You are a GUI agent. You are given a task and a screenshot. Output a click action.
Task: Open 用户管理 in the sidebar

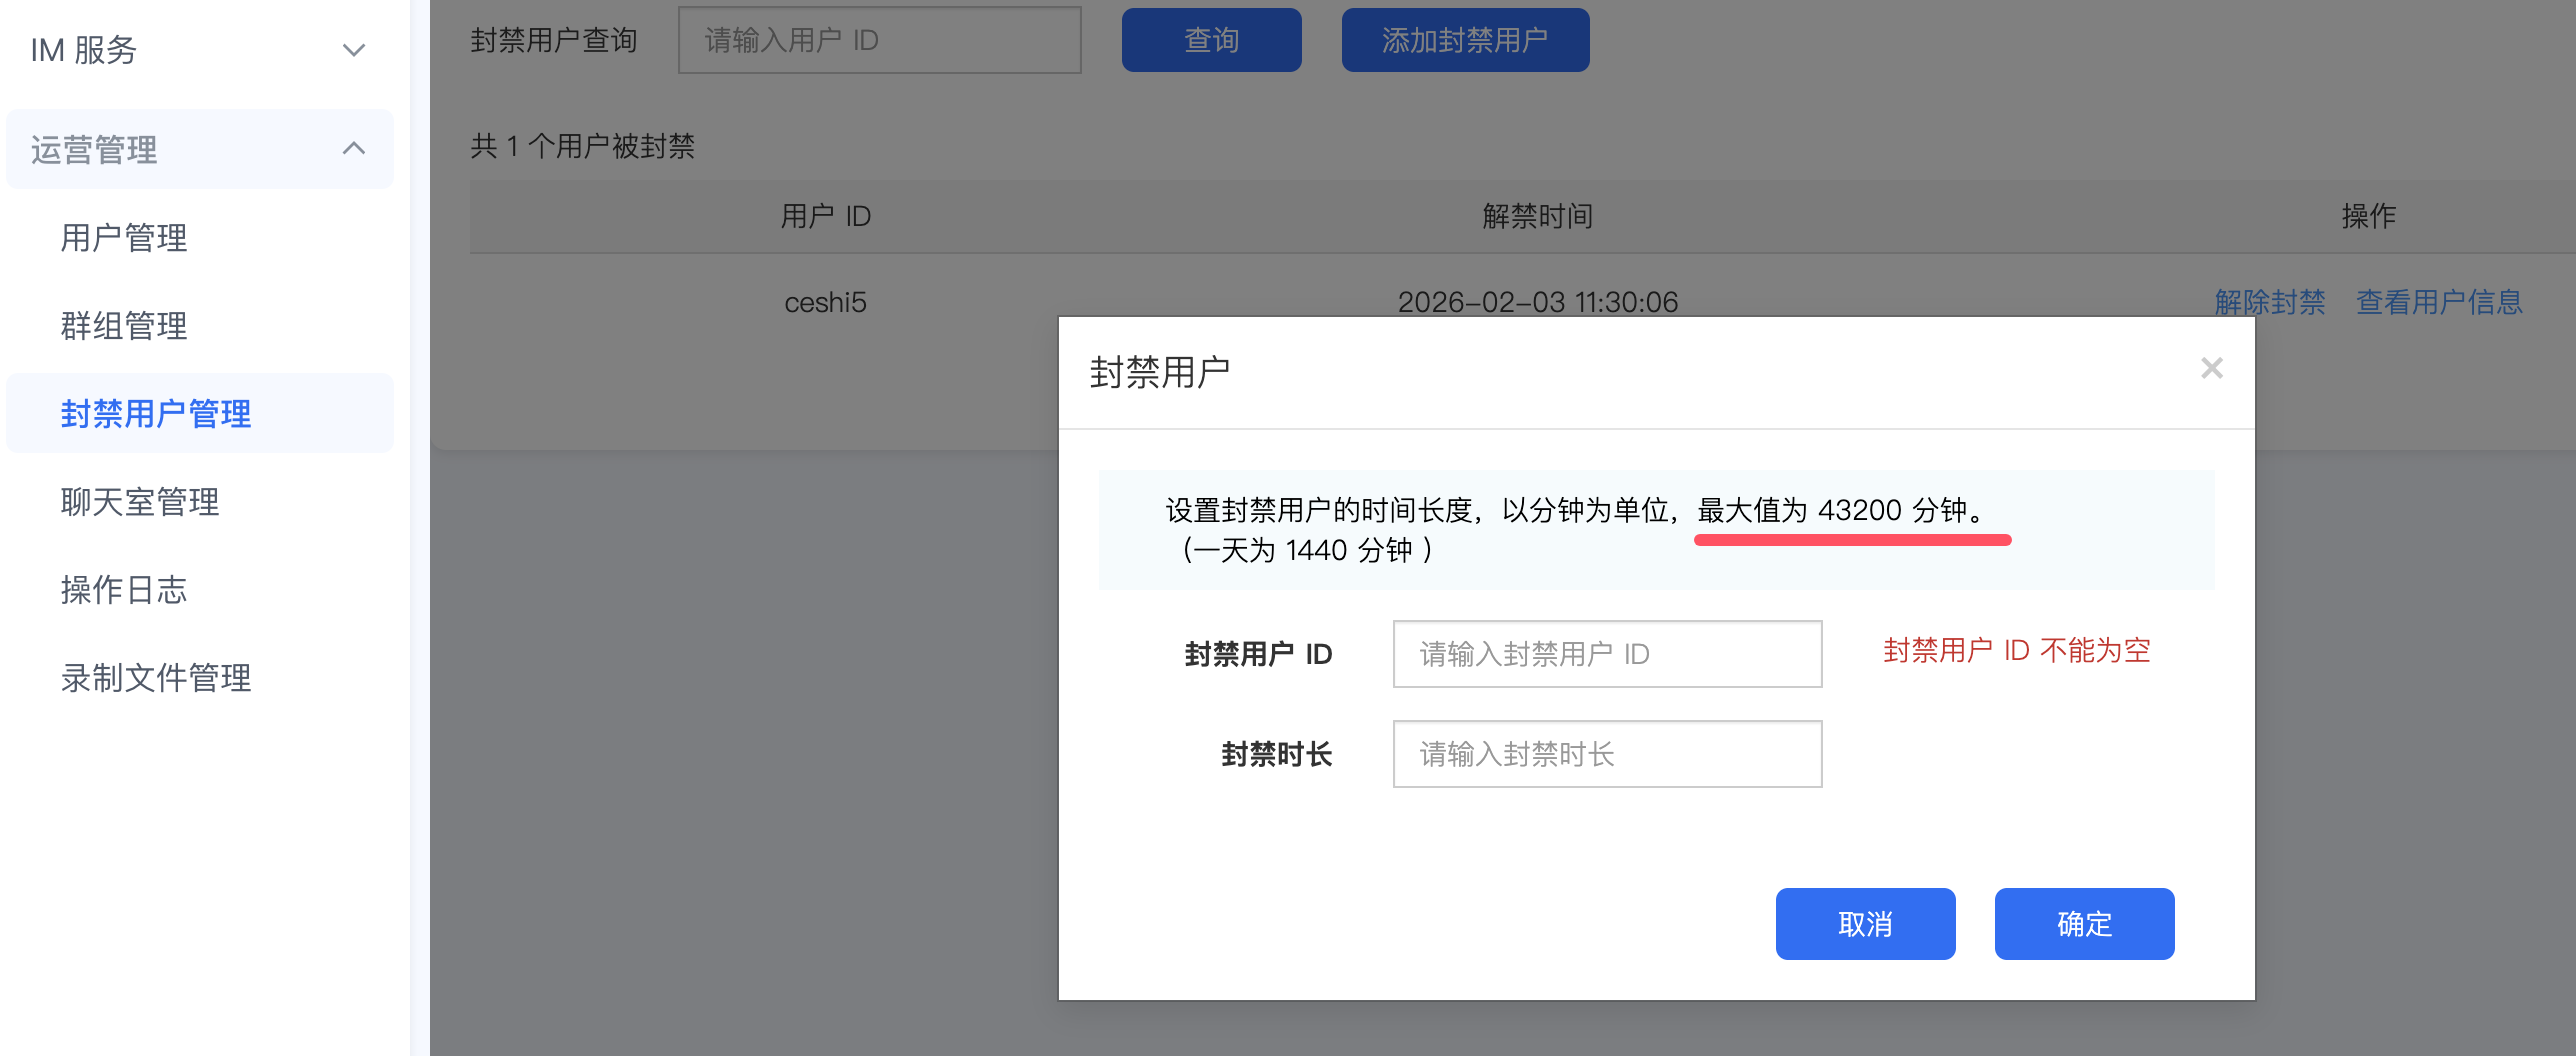tap(124, 238)
